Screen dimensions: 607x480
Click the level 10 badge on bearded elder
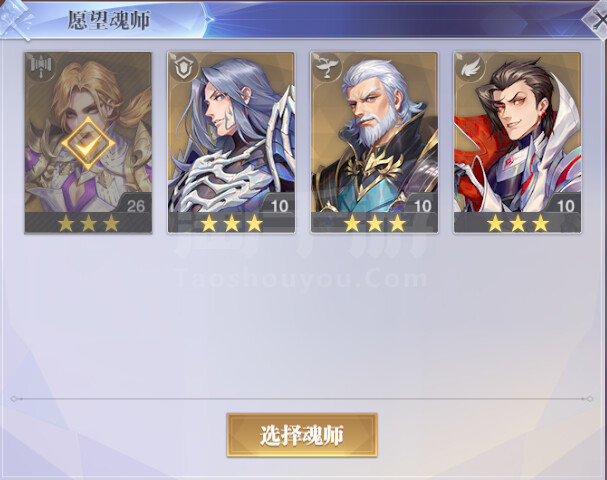coord(422,205)
